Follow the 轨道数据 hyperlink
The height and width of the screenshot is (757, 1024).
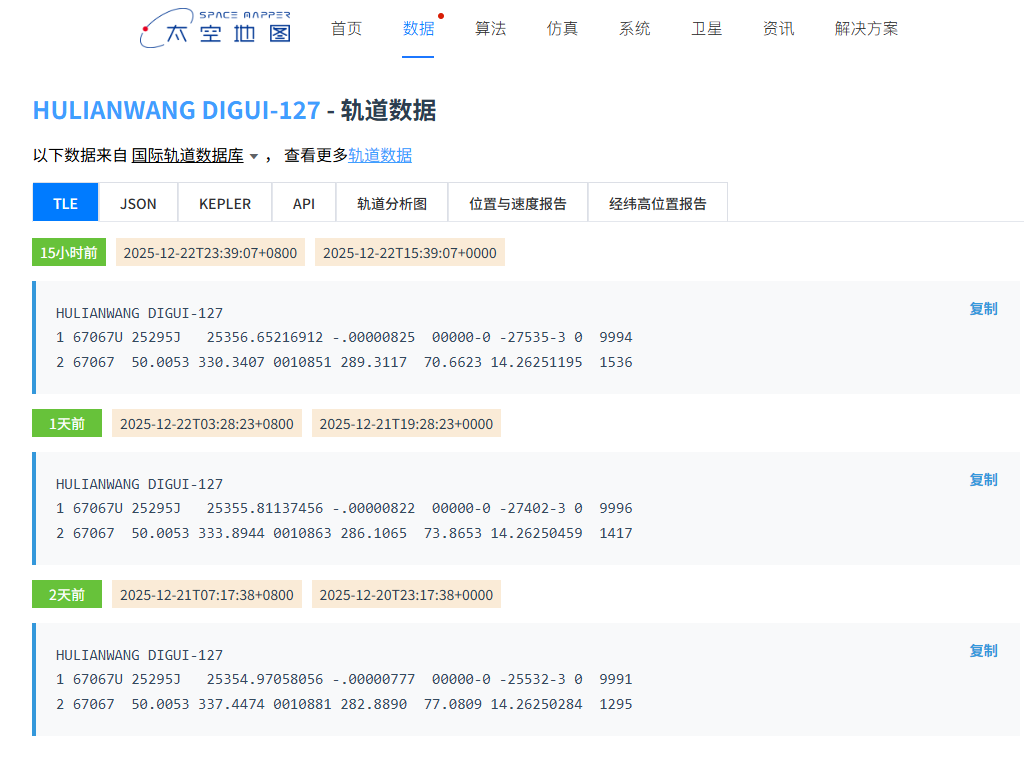(380, 155)
